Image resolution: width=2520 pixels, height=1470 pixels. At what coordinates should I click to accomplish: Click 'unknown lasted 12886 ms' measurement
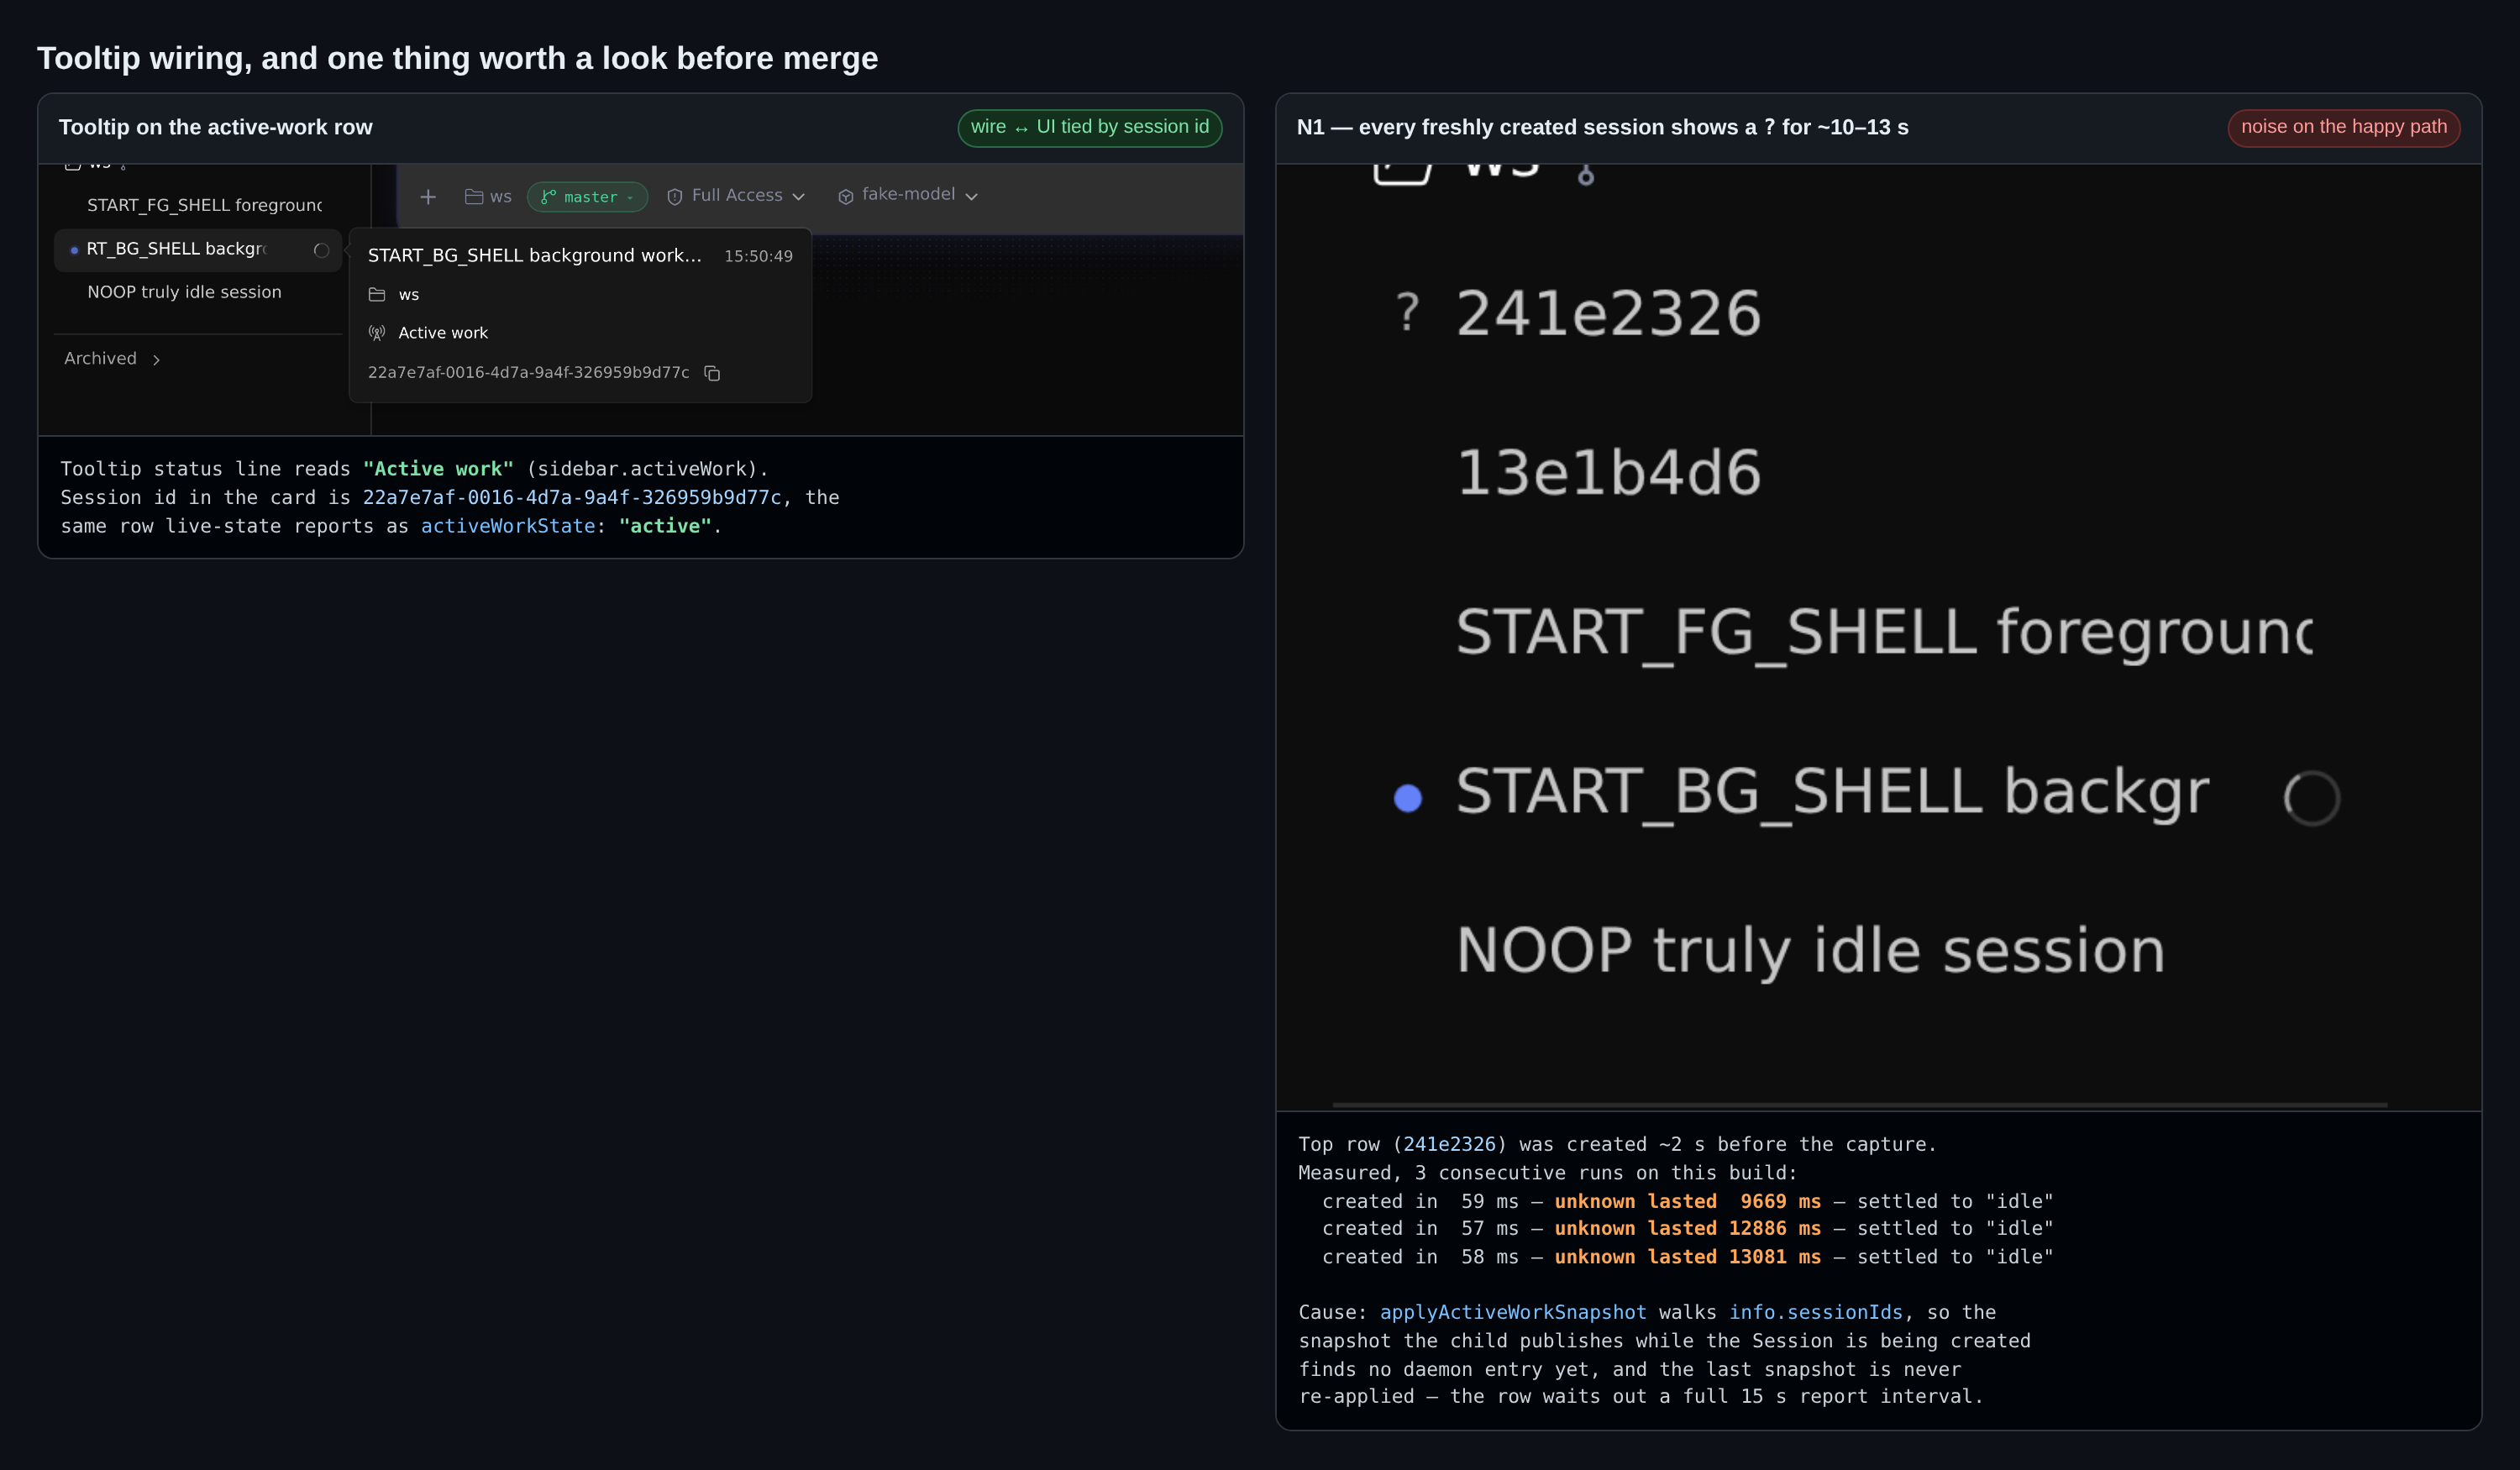pos(1688,1228)
